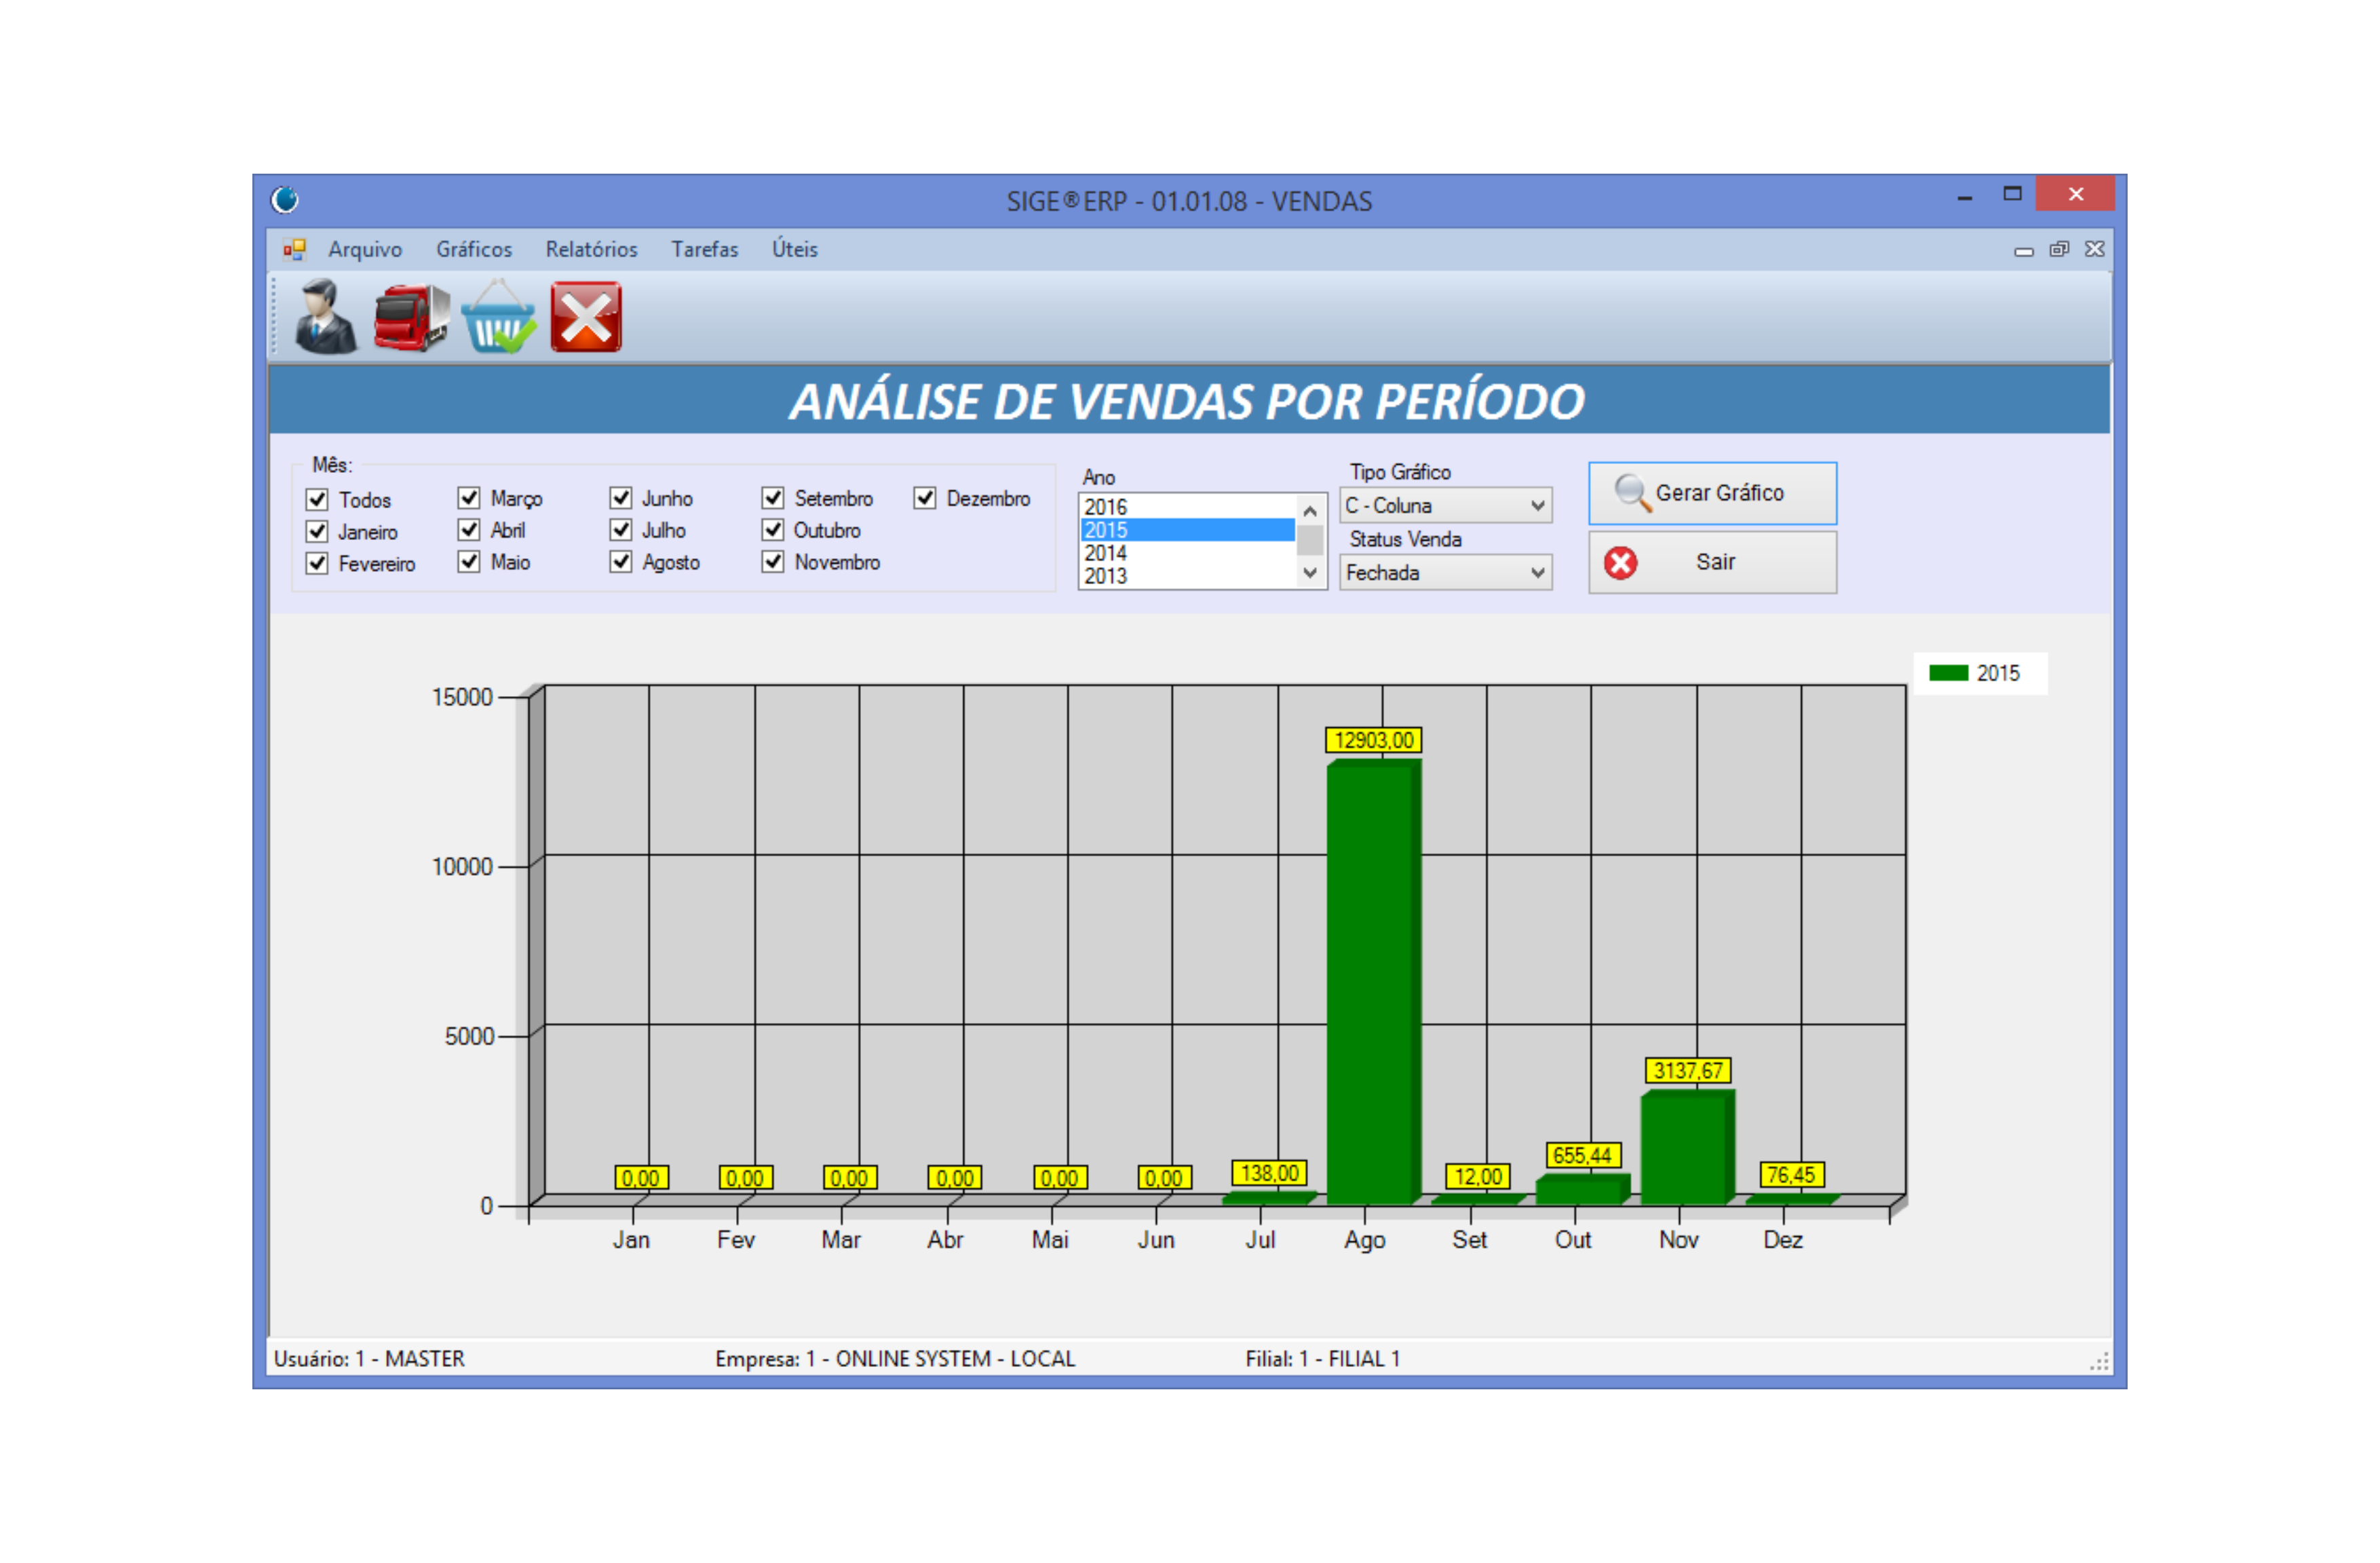Click the red truck toolbar icon
Viewport: 2380px width, 1563px height.
(411, 317)
